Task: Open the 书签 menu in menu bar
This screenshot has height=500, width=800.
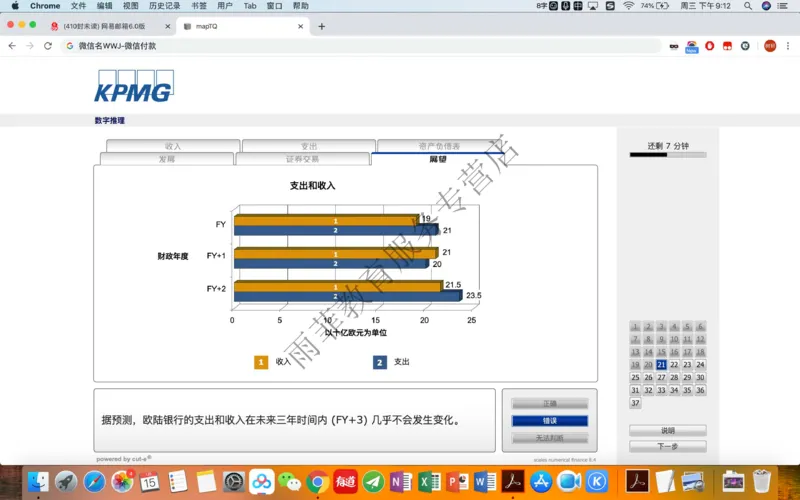Action: click(199, 6)
